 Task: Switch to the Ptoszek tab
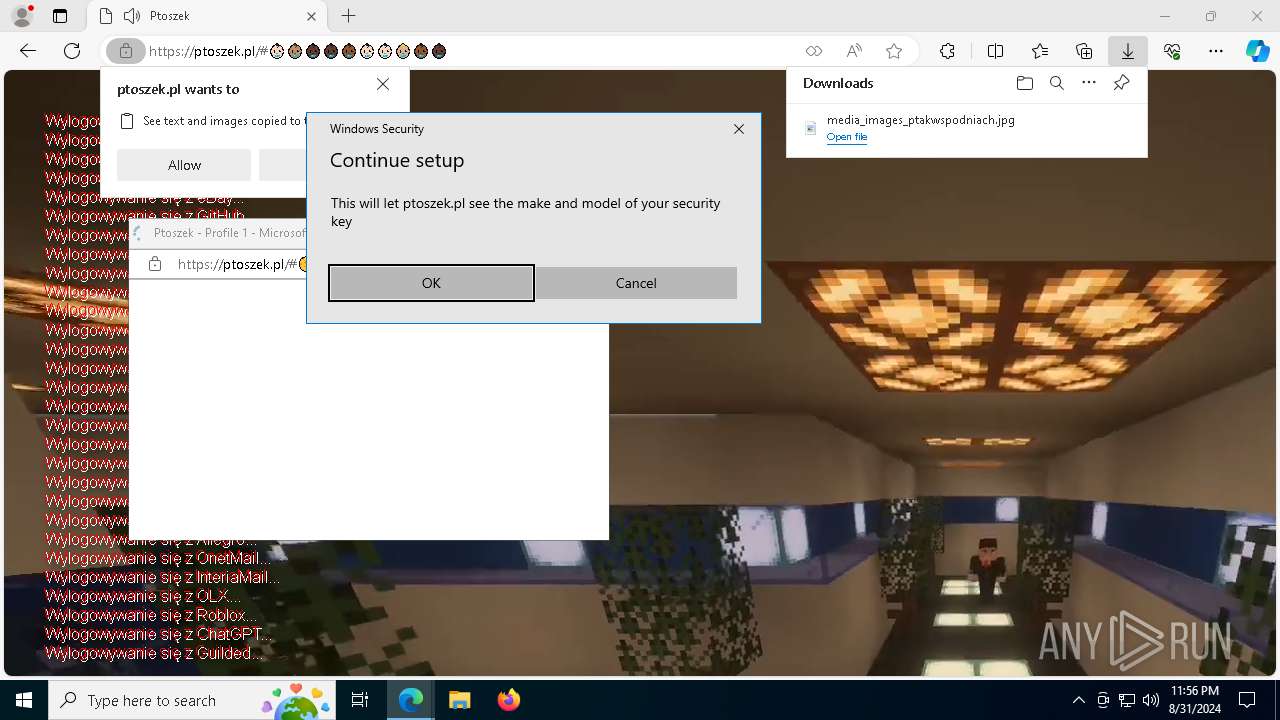click(x=205, y=16)
